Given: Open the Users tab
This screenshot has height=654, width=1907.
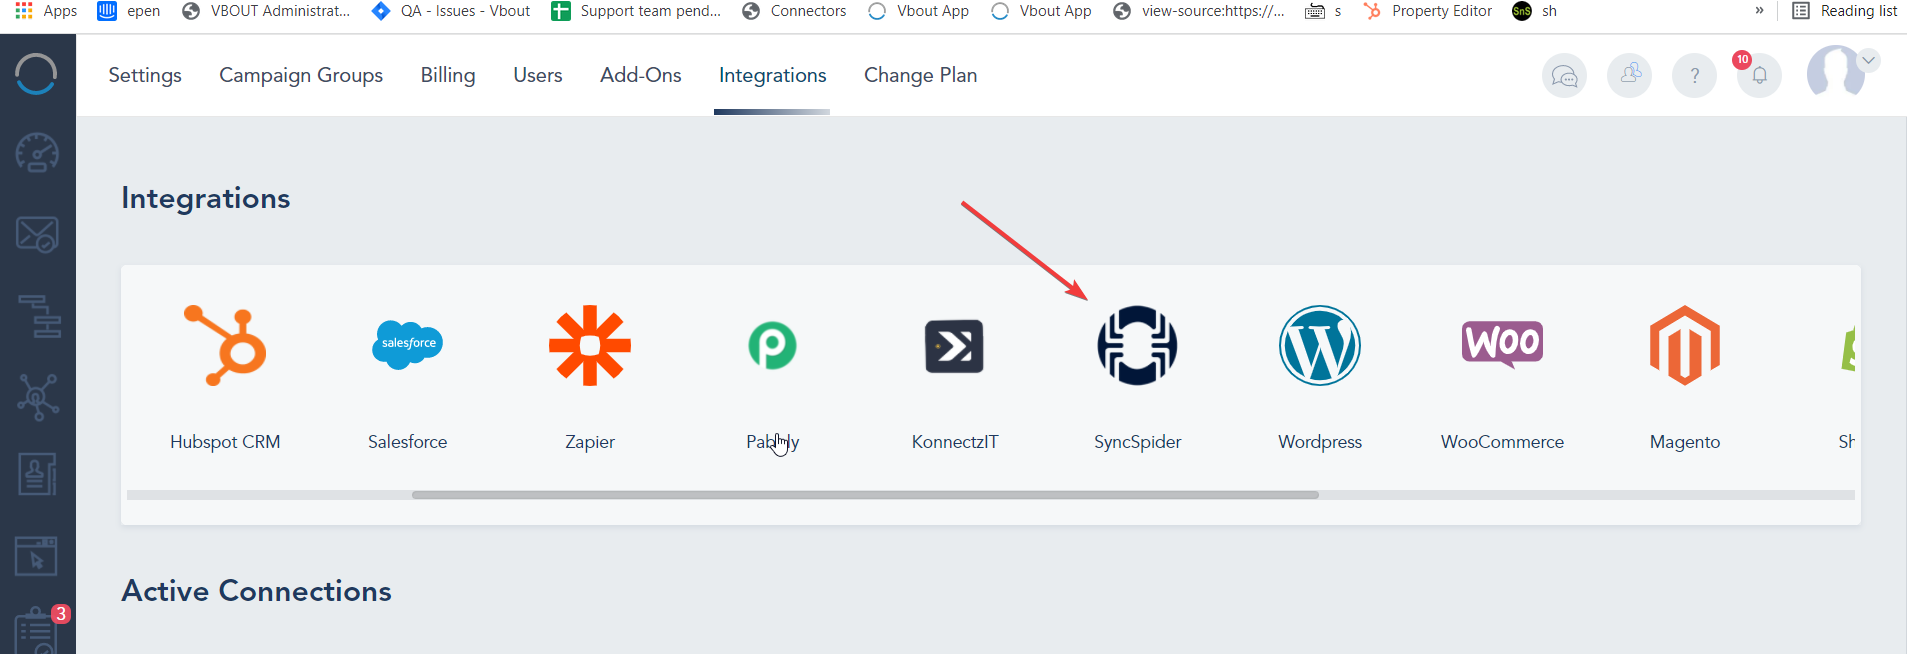Looking at the screenshot, I should click(x=538, y=75).
